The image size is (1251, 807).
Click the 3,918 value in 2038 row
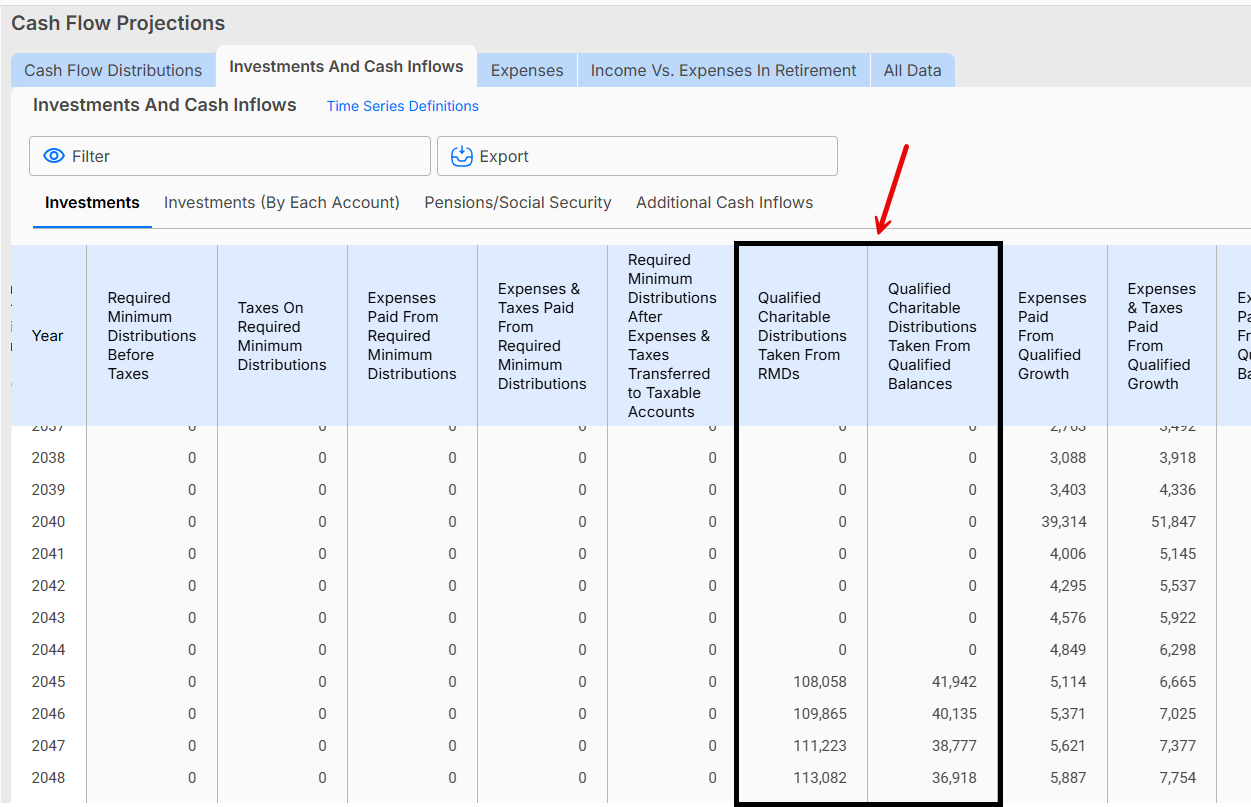tap(1178, 458)
